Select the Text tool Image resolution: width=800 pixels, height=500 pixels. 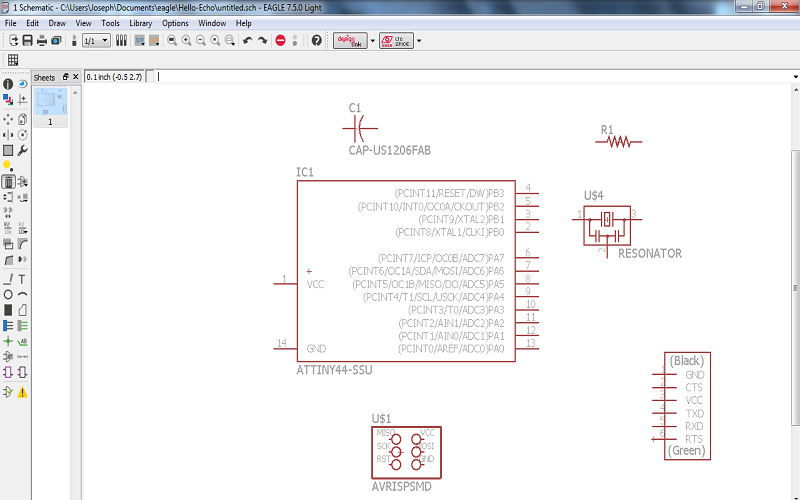[22, 279]
